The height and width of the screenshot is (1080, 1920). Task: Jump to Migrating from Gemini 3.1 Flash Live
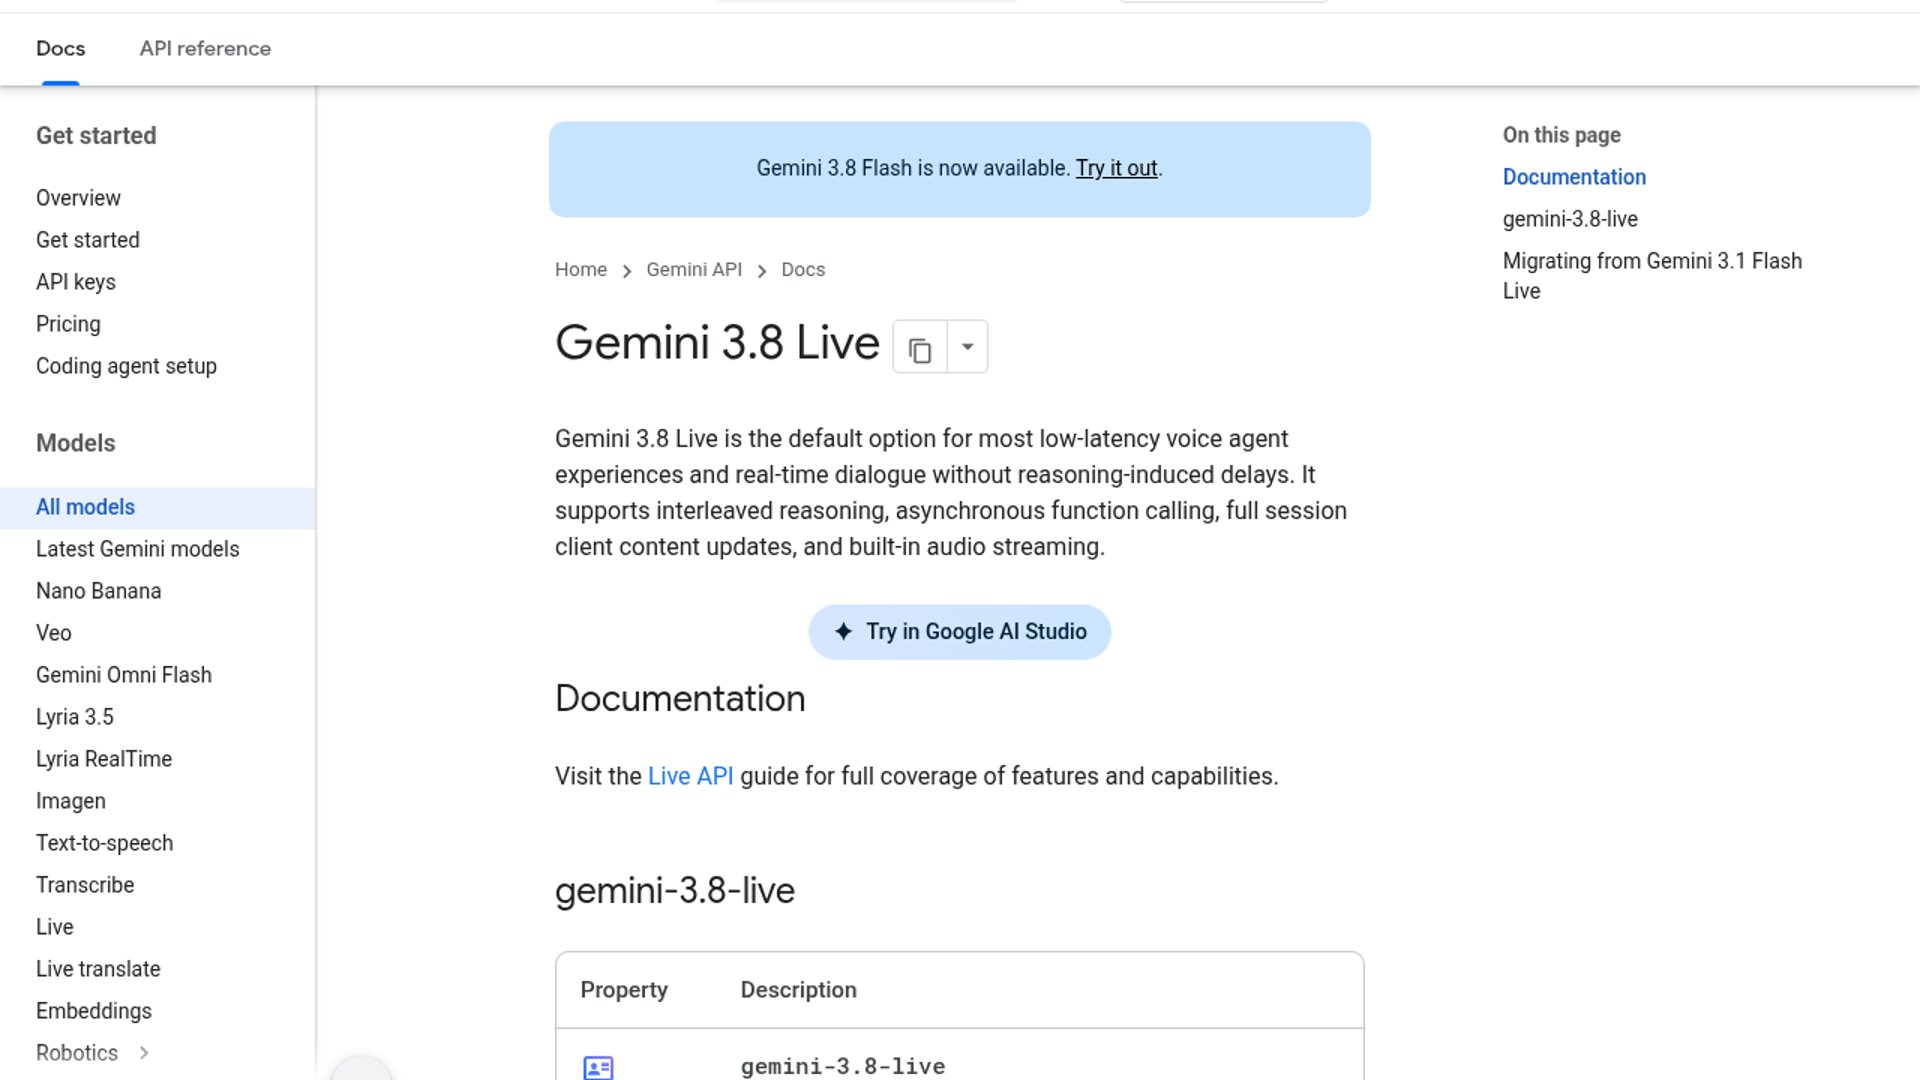click(1652, 276)
